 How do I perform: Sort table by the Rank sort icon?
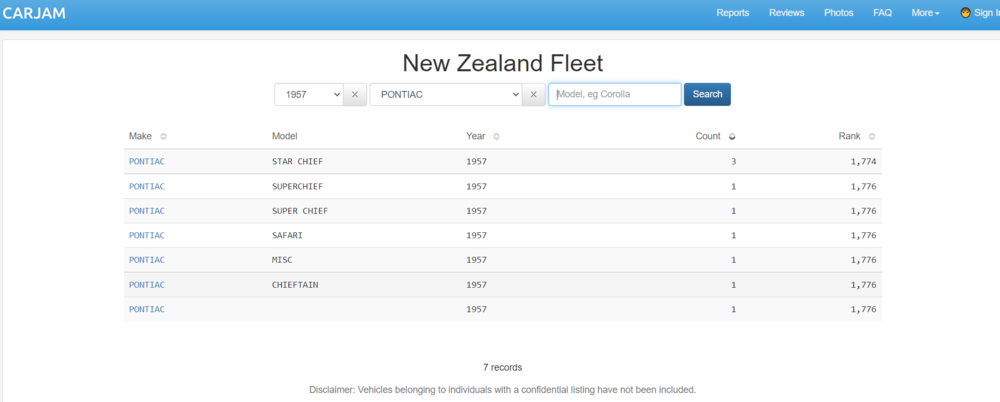[872, 137]
